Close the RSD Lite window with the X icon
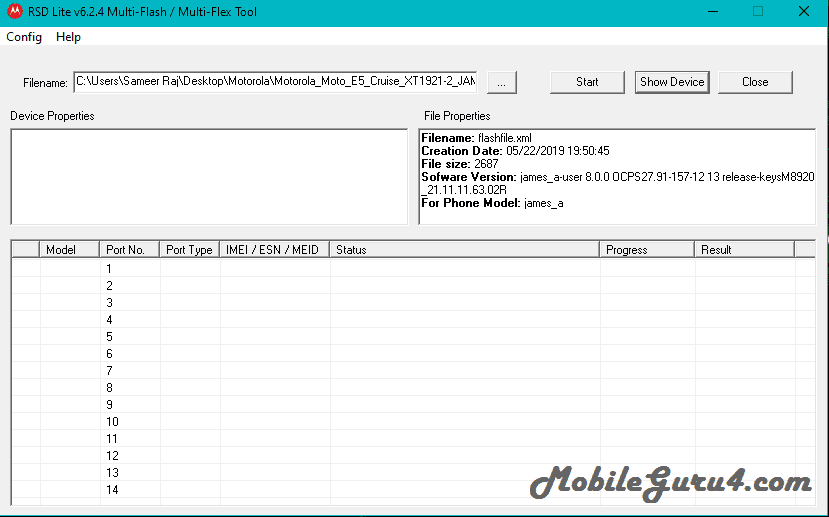This screenshot has width=829, height=517. [x=804, y=11]
